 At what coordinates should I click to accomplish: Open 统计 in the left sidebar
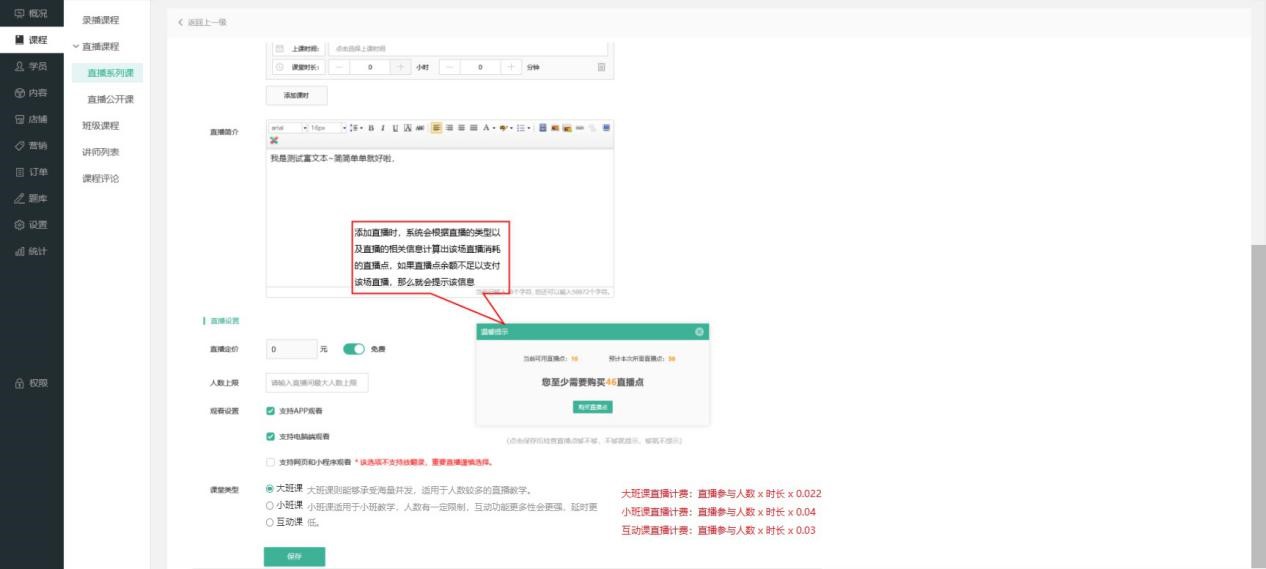pyautogui.click(x=31, y=251)
